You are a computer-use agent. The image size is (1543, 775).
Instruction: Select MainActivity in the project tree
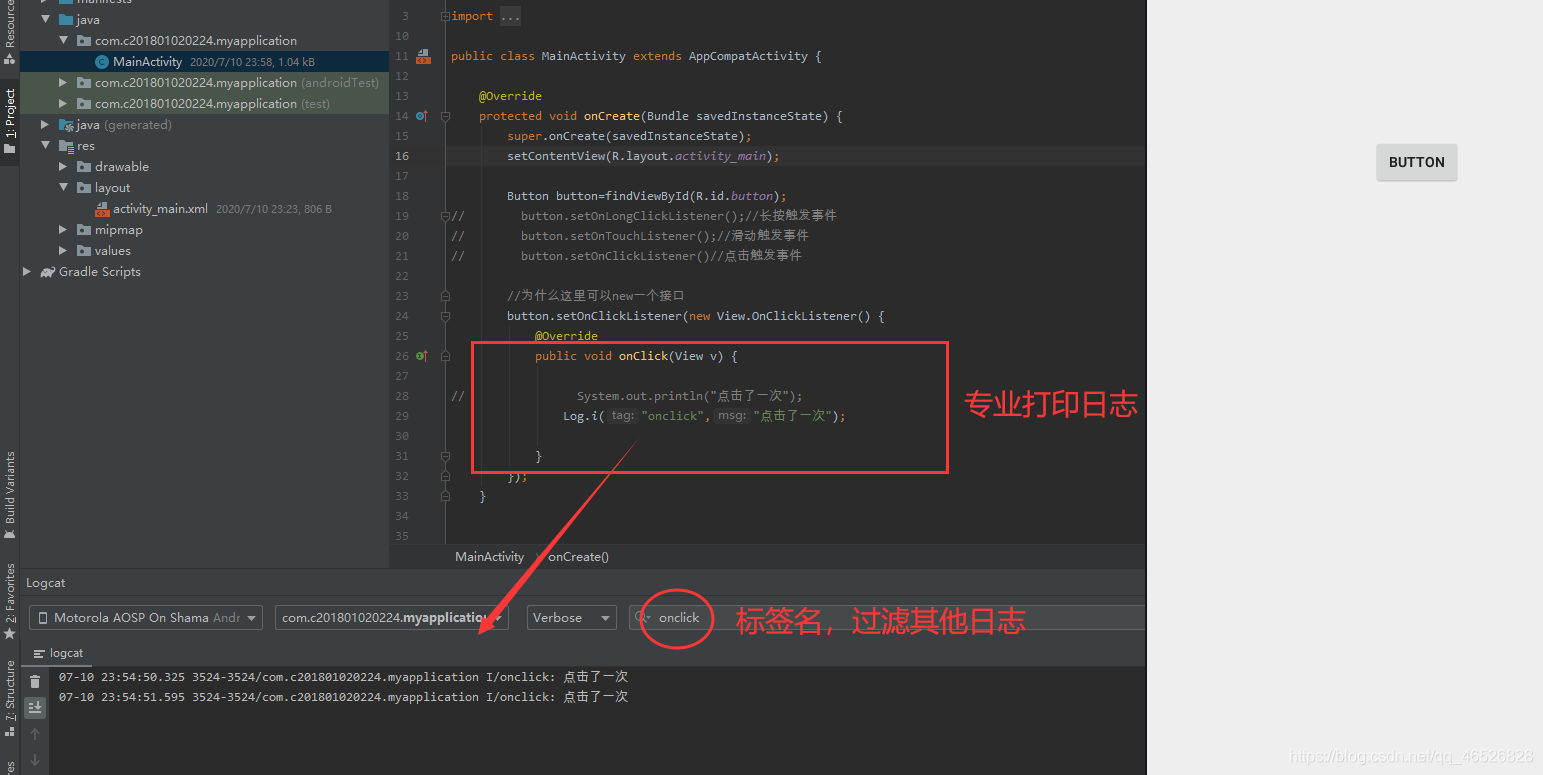[x=148, y=62]
